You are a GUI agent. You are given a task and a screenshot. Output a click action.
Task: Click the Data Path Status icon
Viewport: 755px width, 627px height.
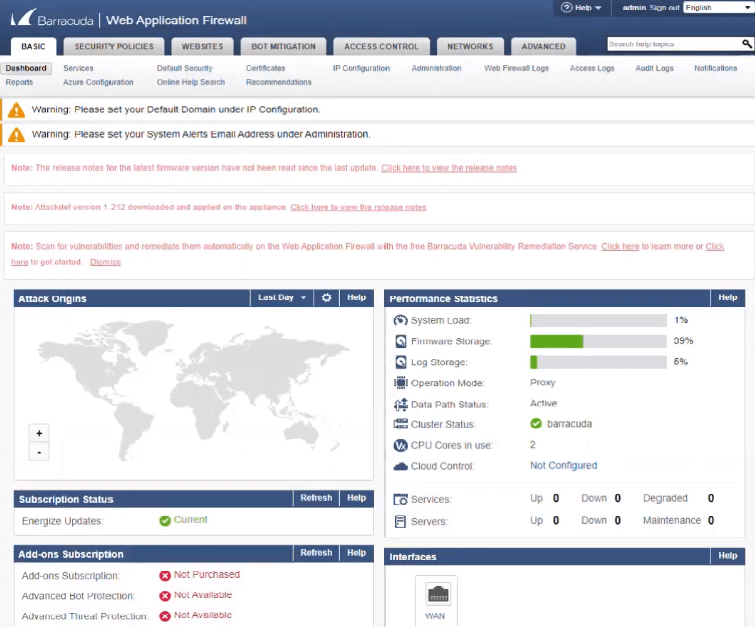(401, 405)
